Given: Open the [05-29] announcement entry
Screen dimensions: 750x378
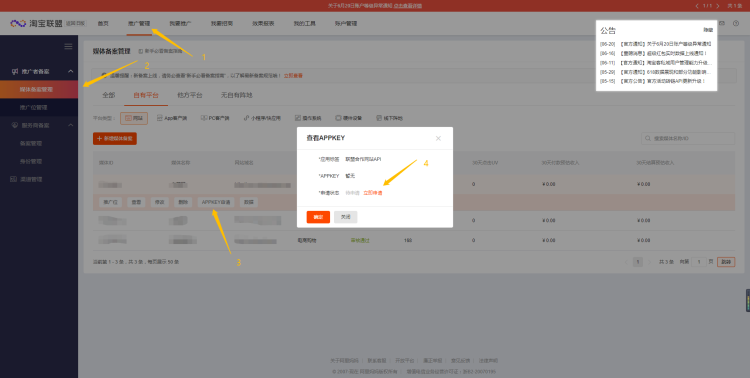Looking at the screenshot, I should 656,72.
